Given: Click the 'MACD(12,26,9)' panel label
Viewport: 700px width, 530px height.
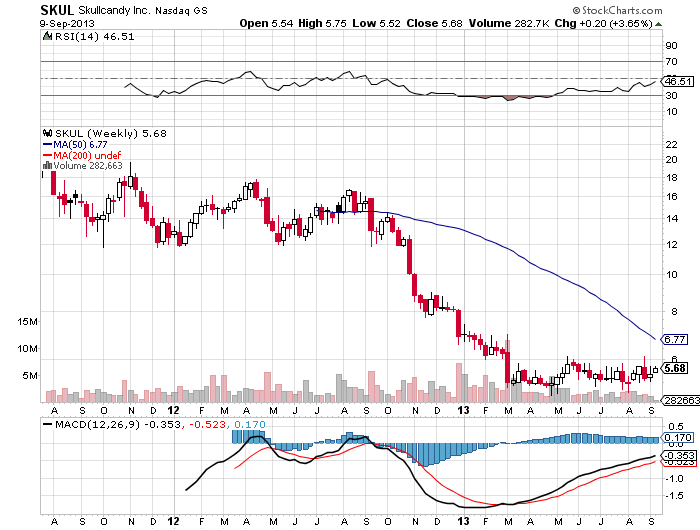Looking at the screenshot, I should tap(98, 424).
